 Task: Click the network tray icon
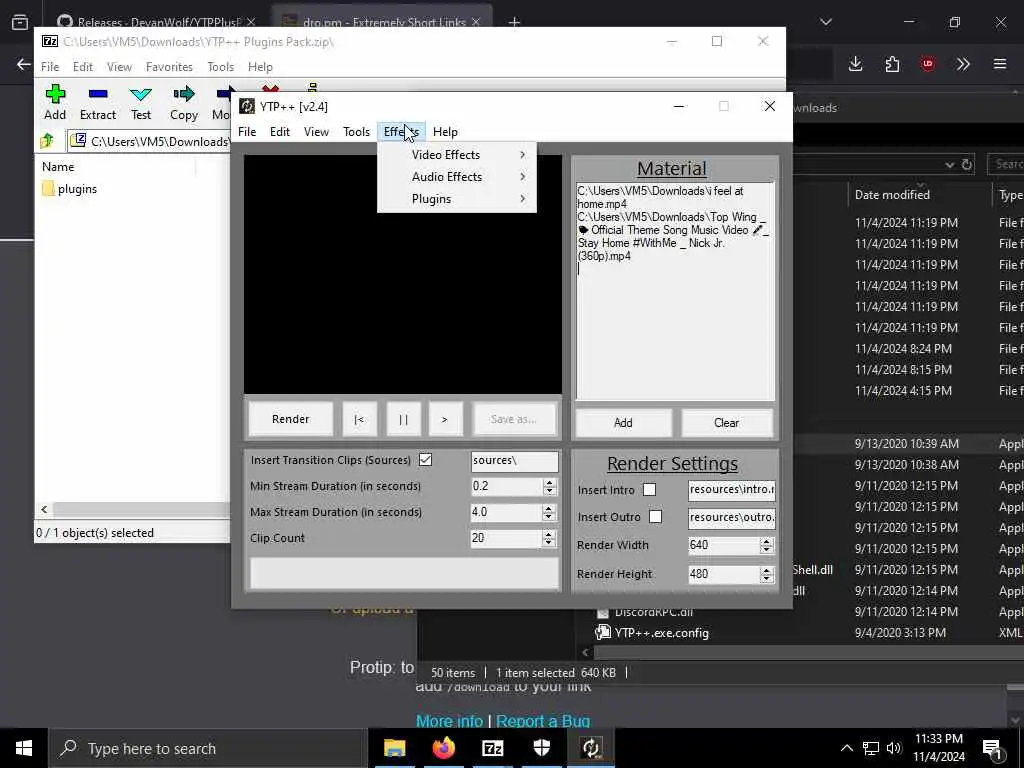pos(871,748)
